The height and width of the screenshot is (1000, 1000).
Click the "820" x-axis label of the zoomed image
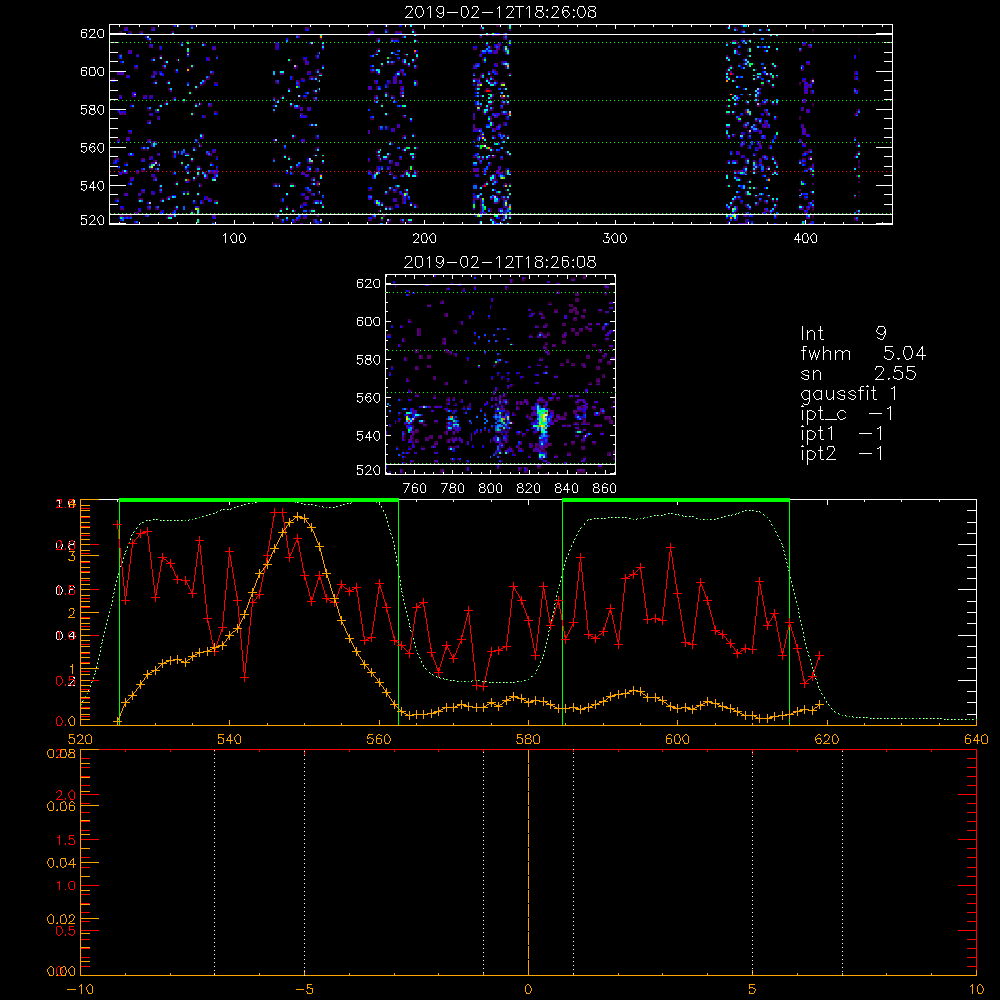click(x=529, y=489)
